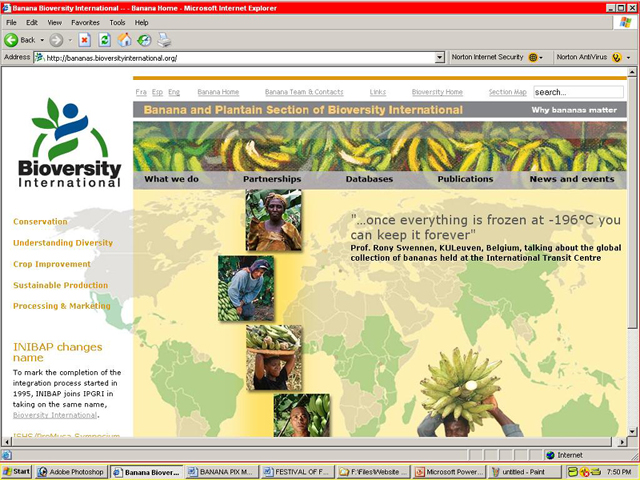Image resolution: width=640 pixels, height=480 pixels.
Task: Follow the Banana Home link
Action: point(218,92)
